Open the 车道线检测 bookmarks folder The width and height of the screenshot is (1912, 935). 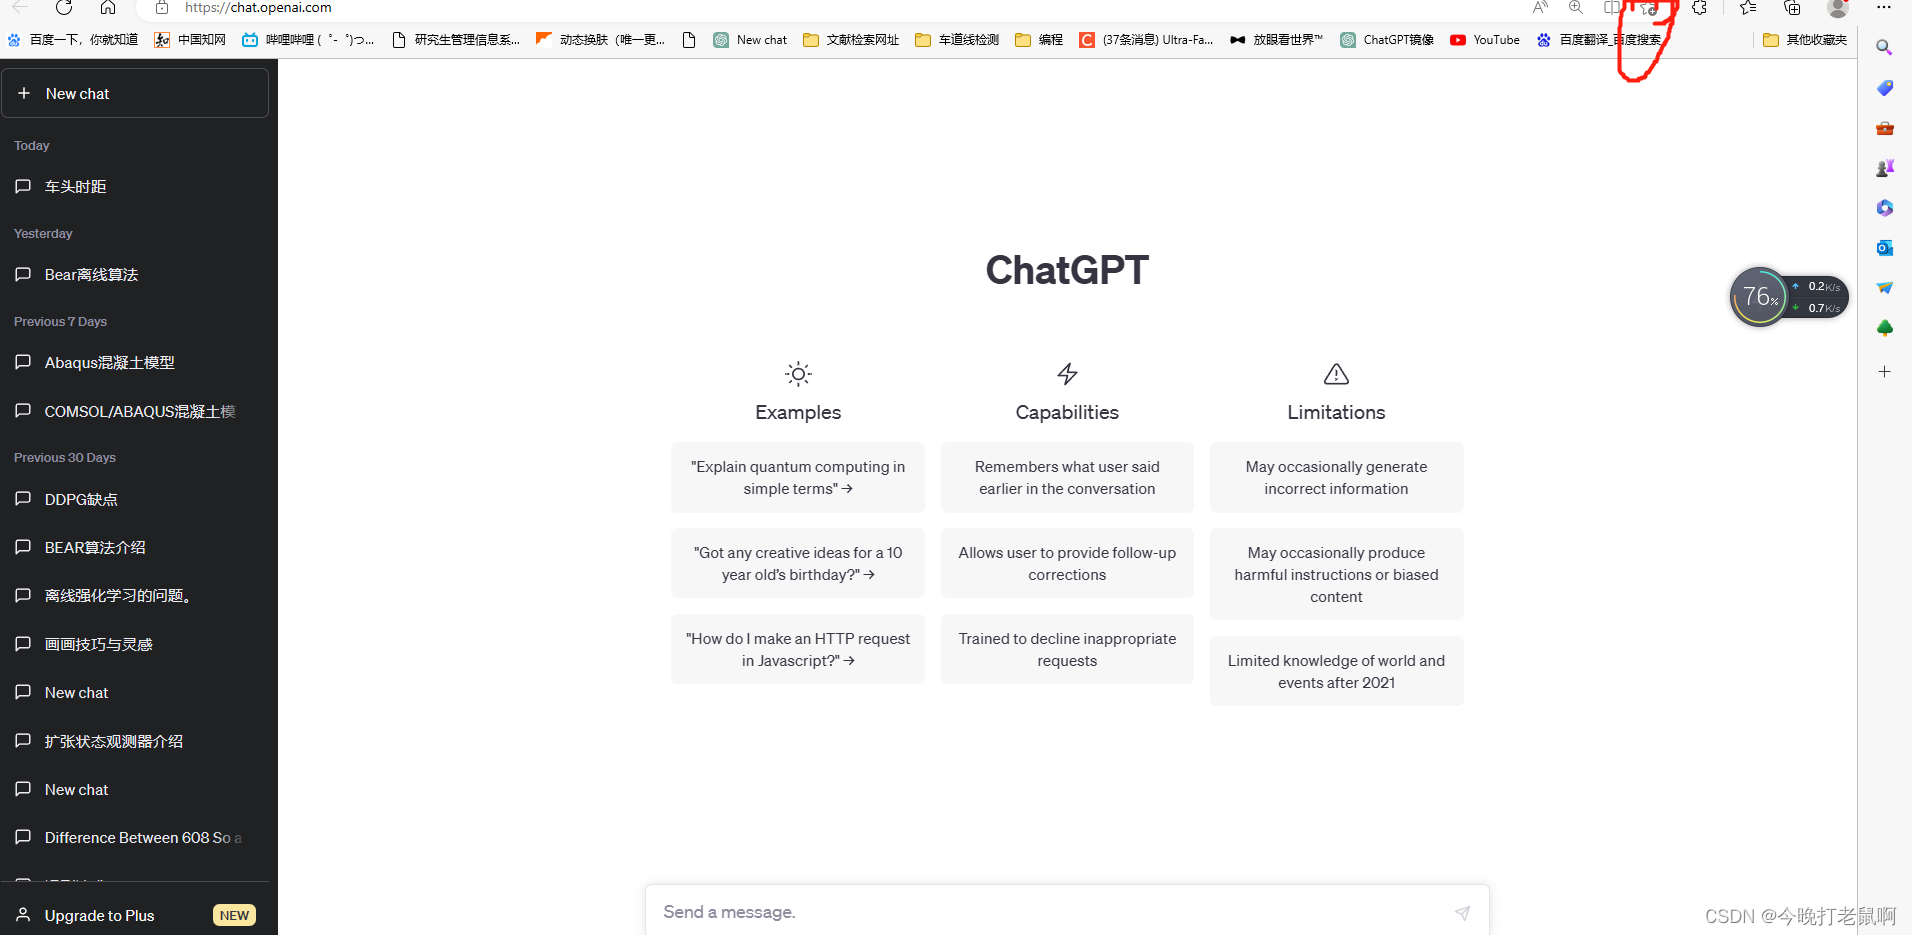(x=957, y=40)
